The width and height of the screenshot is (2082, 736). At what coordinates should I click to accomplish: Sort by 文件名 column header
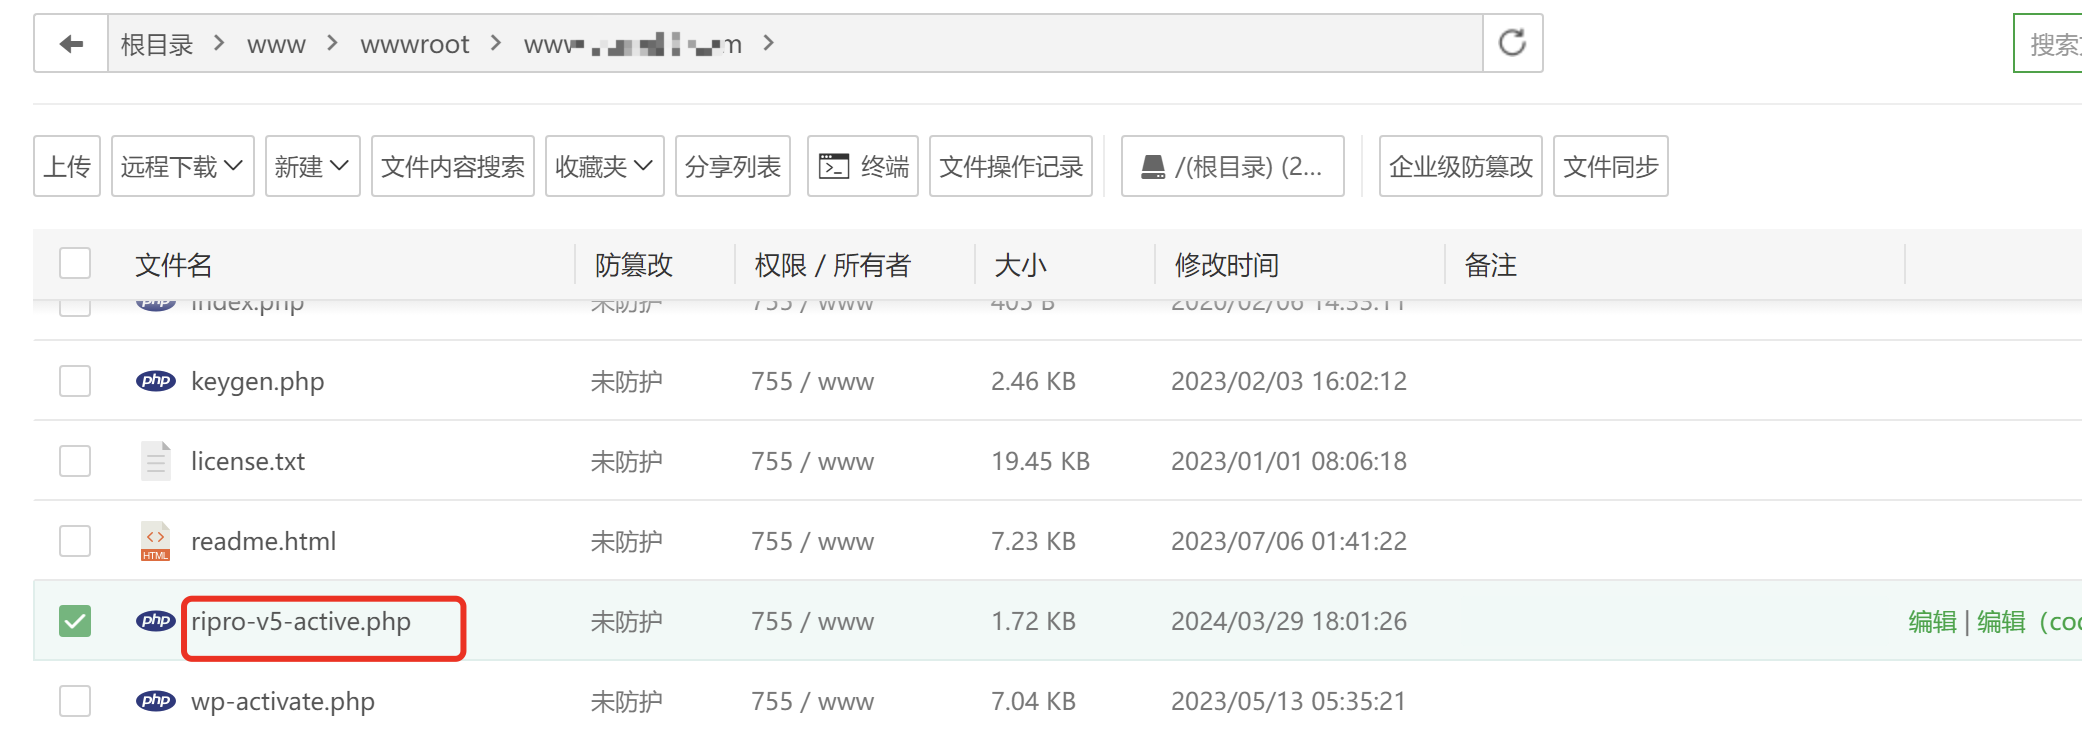[174, 265]
